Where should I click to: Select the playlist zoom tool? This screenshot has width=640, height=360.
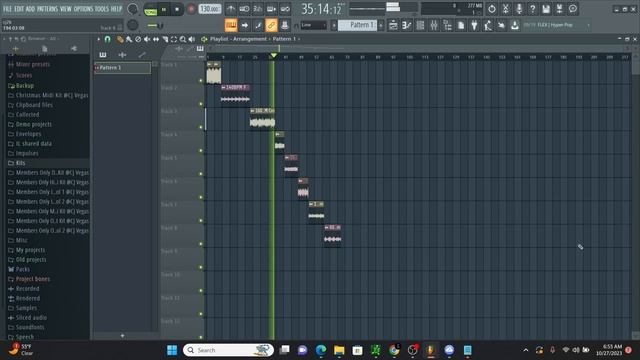[183, 39]
